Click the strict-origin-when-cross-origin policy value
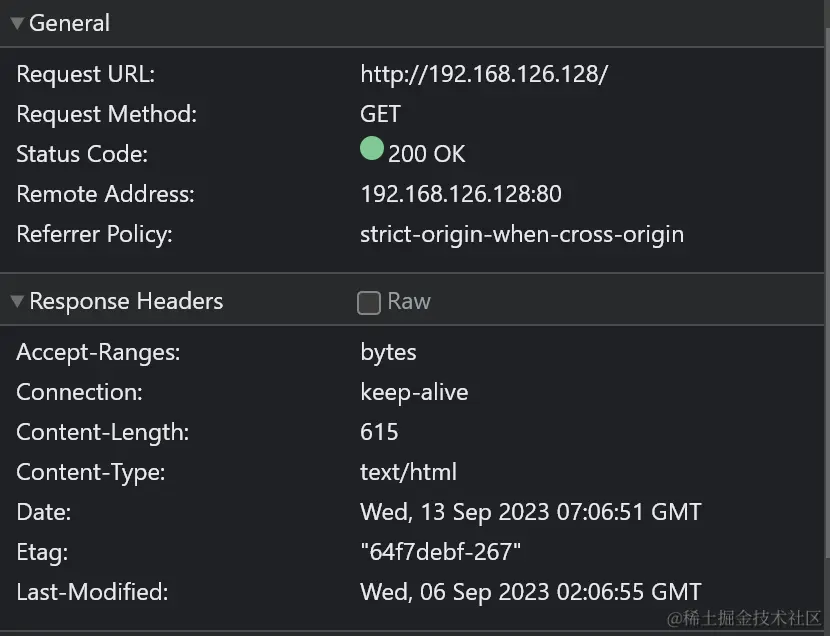 point(522,234)
